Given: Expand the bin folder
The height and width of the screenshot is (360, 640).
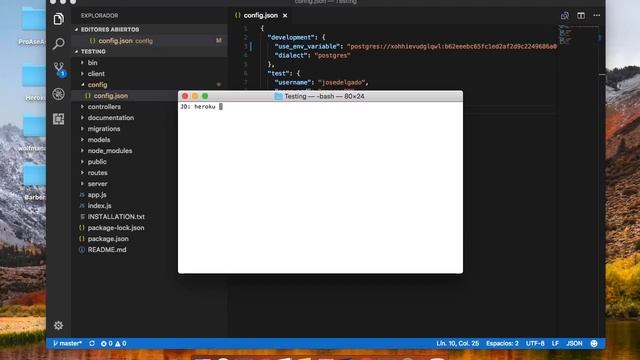Looking at the screenshot, I should click(92, 62).
